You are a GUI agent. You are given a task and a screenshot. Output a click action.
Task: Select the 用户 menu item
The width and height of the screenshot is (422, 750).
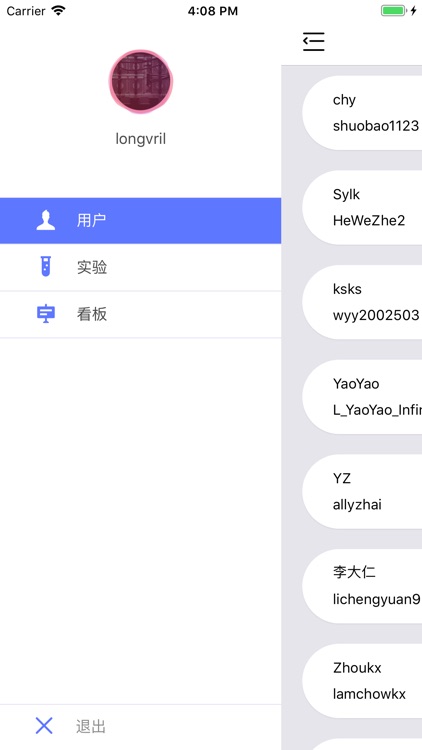point(140,221)
